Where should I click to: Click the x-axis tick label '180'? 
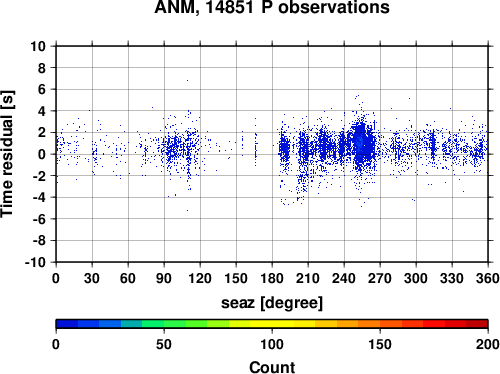click(272, 278)
